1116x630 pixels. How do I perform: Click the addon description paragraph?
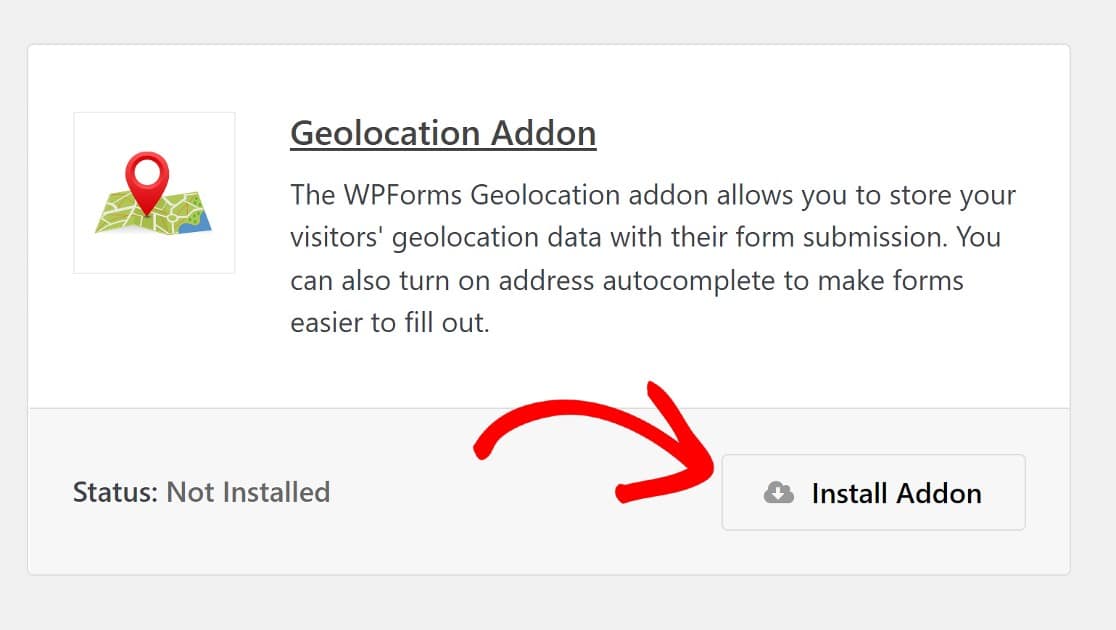(653, 258)
